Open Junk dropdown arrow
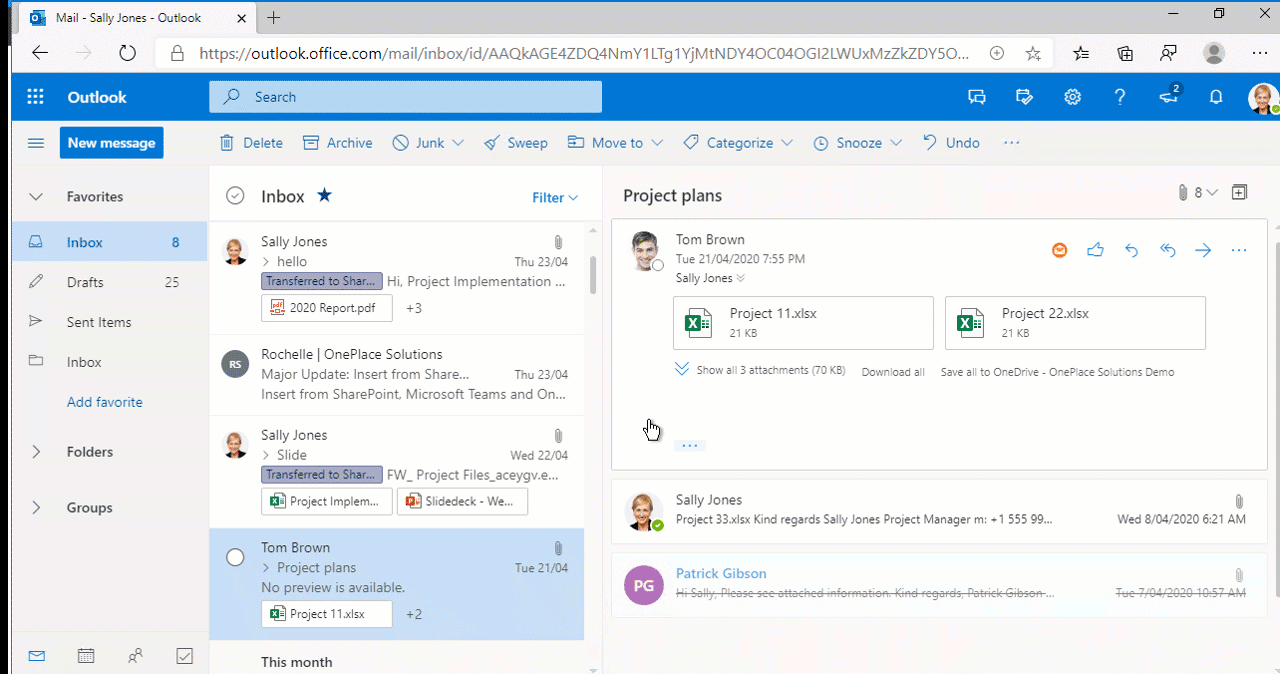The width and height of the screenshot is (1280, 674). [458, 143]
